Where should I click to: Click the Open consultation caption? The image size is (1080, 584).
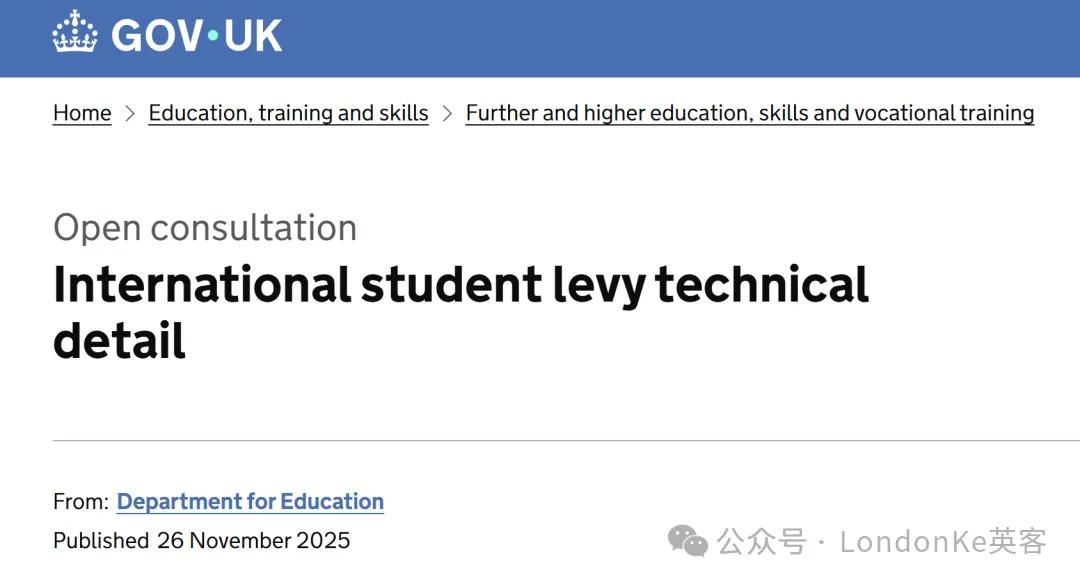(205, 228)
